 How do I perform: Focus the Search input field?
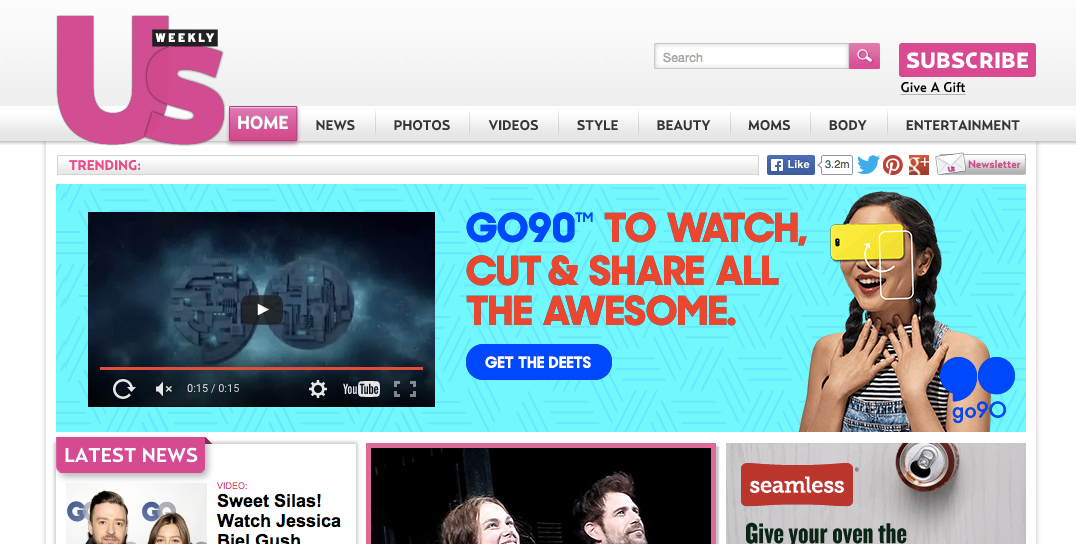click(751, 57)
